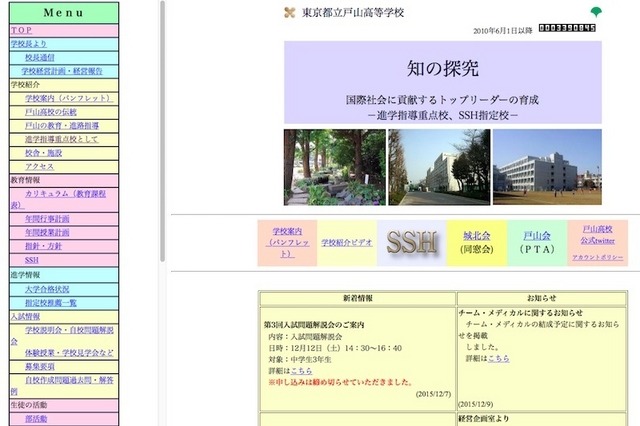
Task: Click こちら link under 入試問題解説会 details
Action: (301, 371)
